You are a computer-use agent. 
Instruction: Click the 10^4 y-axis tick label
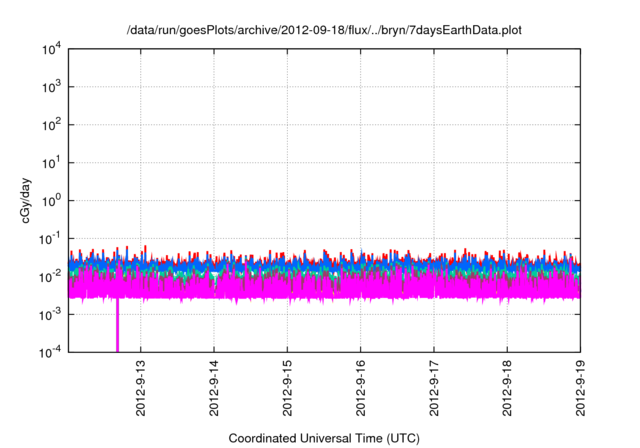(x=50, y=50)
